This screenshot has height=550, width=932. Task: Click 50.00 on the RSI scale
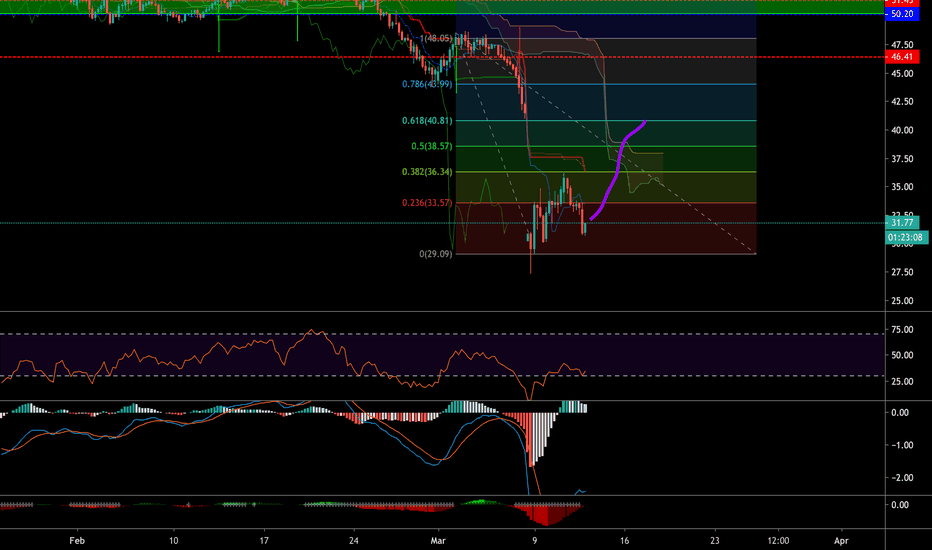pyautogui.click(x=902, y=356)
